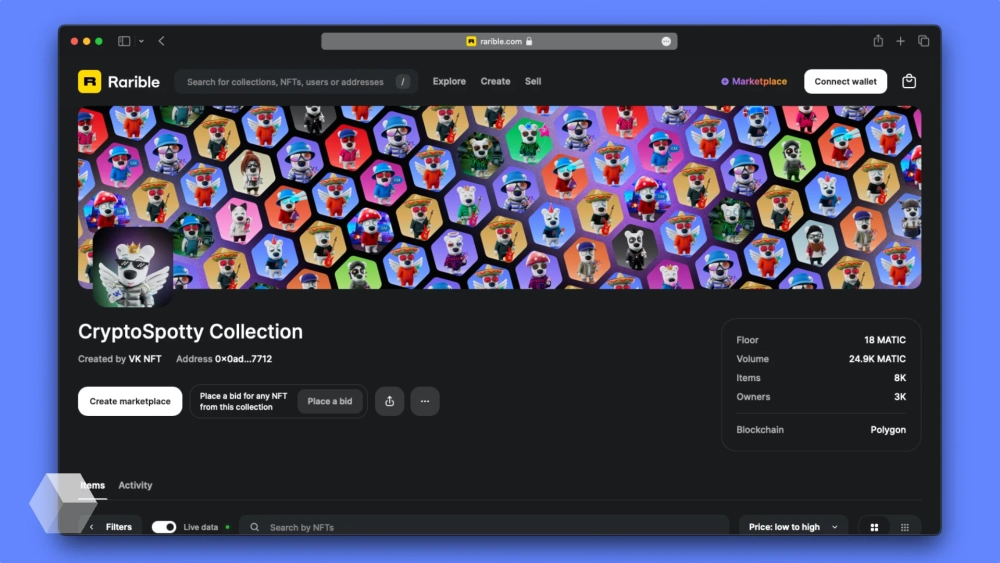Switch to small dense grid view
Image resolution: width=1000 pixels, height=563 pixels.
point(905,527)
